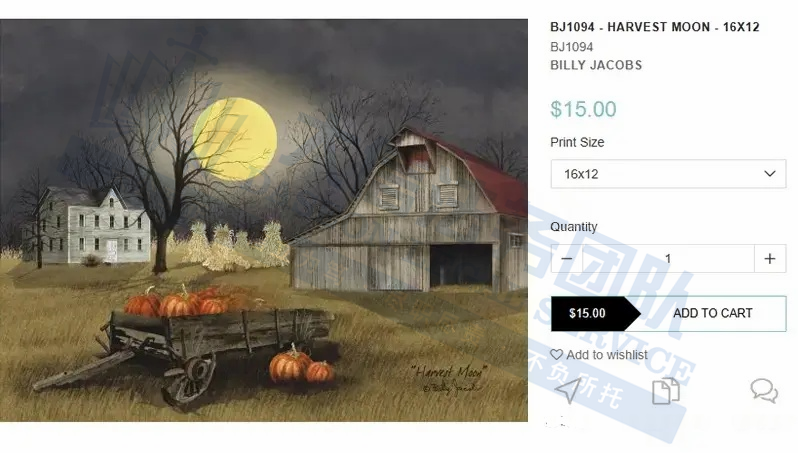The width and height of the screenshot is (798, 453).
Task: Click the duplicate pages icon
Action: pyautogui.click(x=665, y=391)
